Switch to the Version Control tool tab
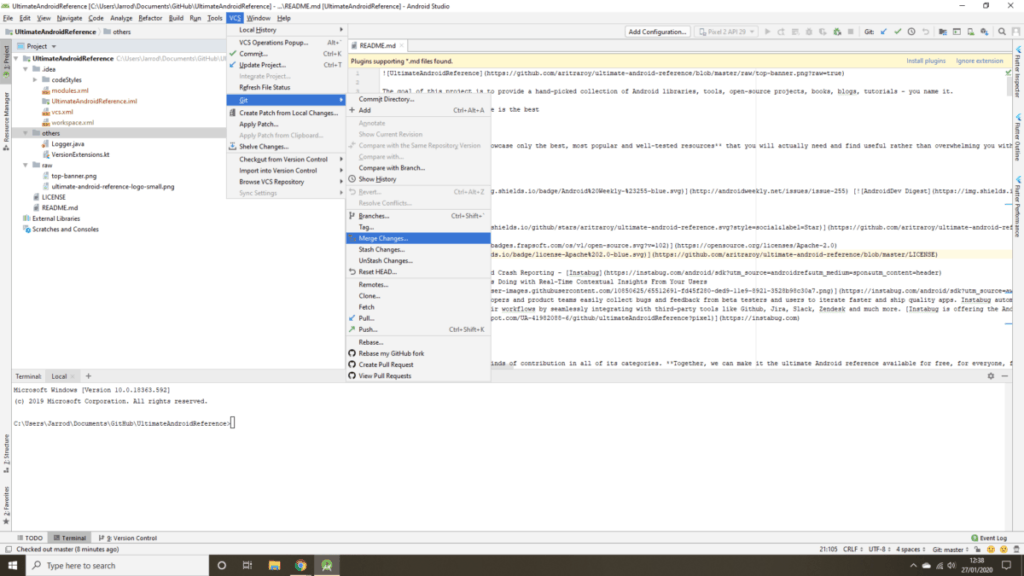This screenshot has width=1024, height=576. (x=128, y=537)
